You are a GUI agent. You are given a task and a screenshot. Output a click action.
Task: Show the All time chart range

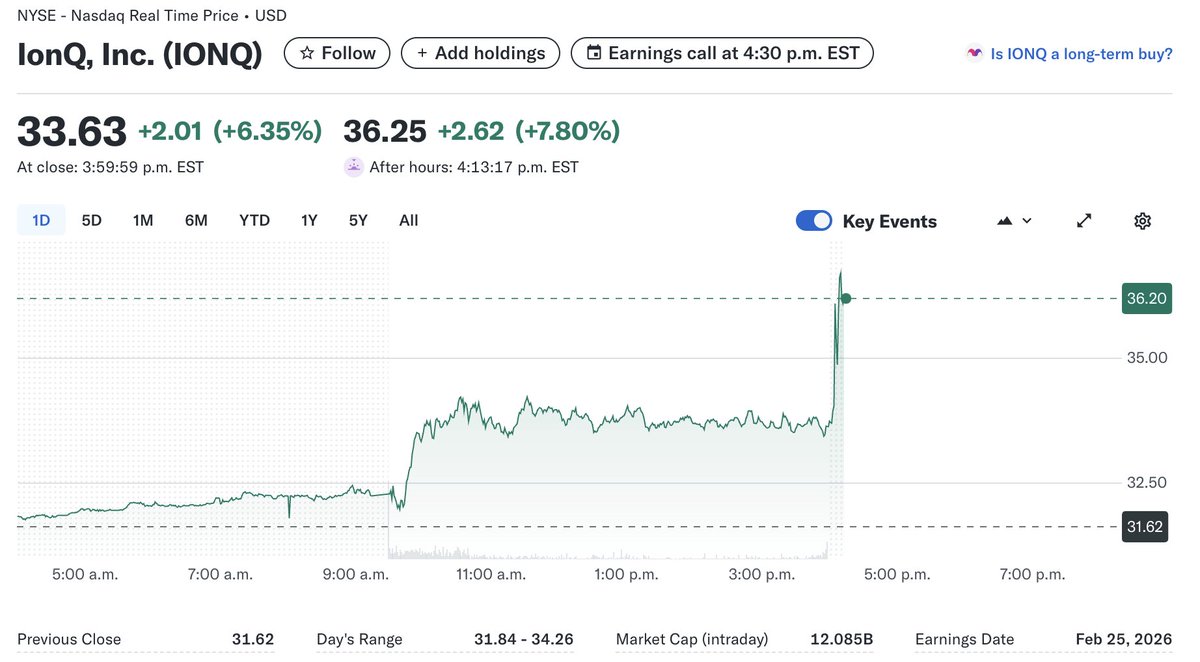click(x=408, y=220)
